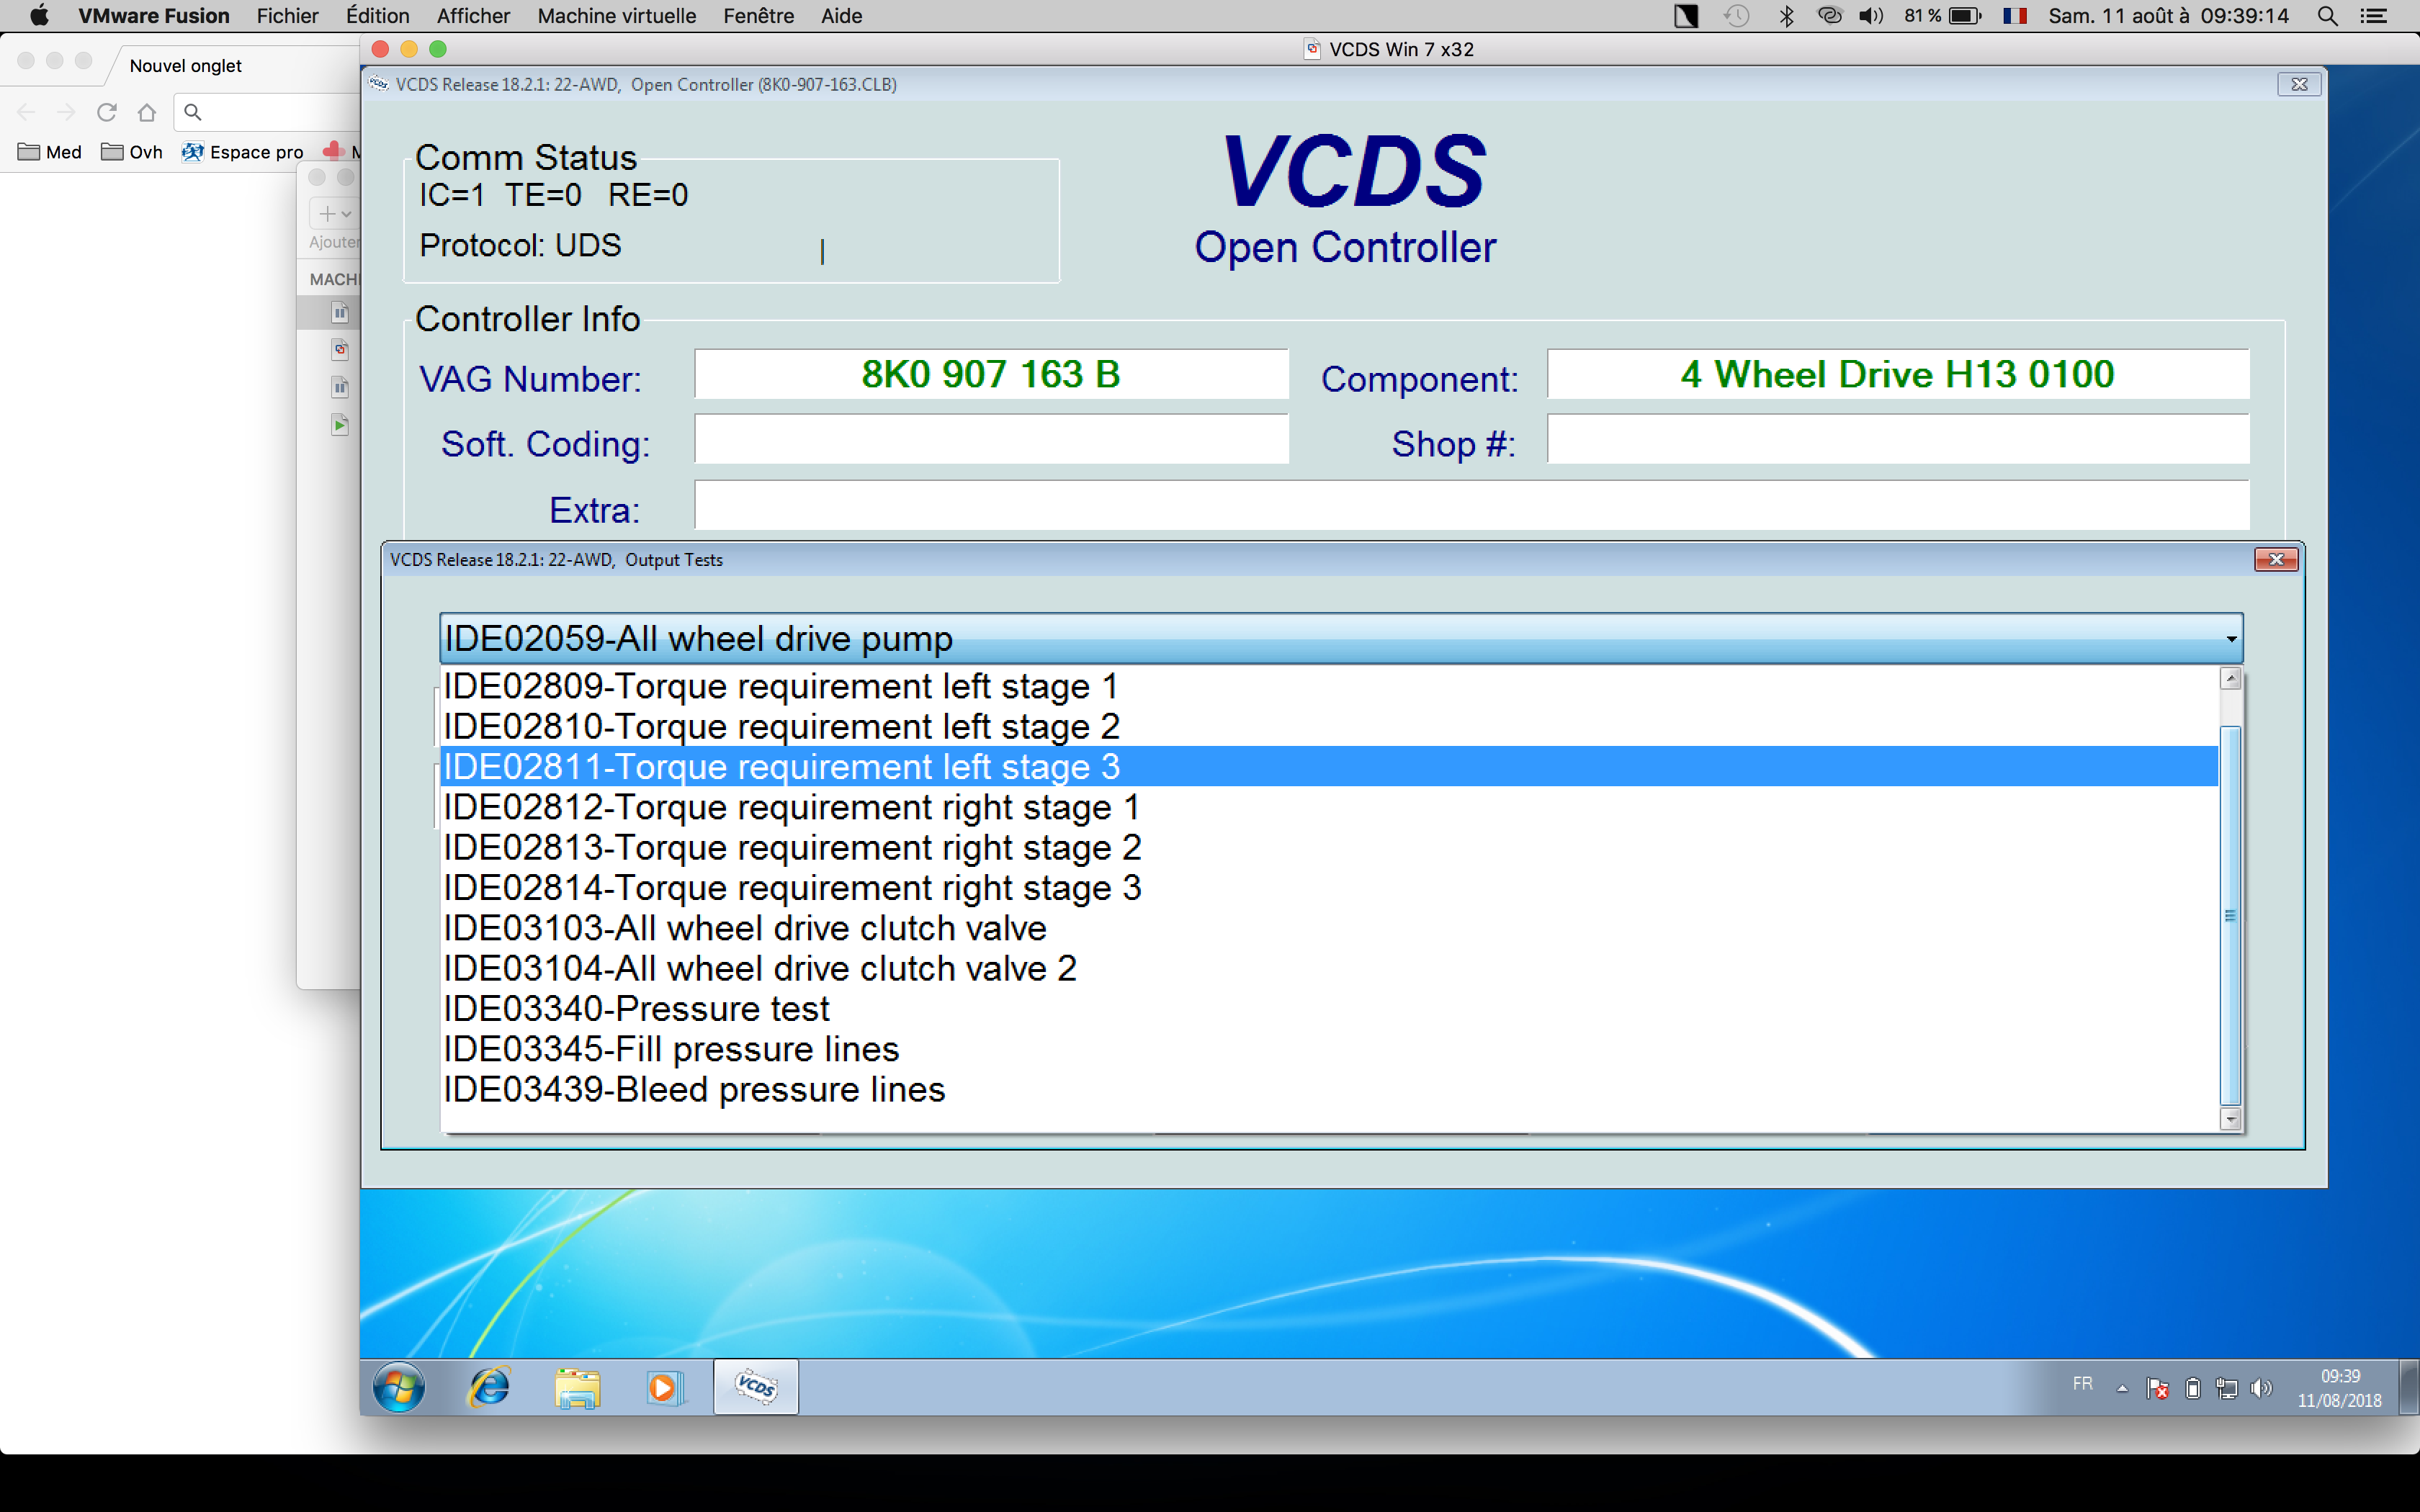Image resolution: width=2420 pixels, height=1512 pixels.
Task: Open the Apple menu
Action: [38, 16]
